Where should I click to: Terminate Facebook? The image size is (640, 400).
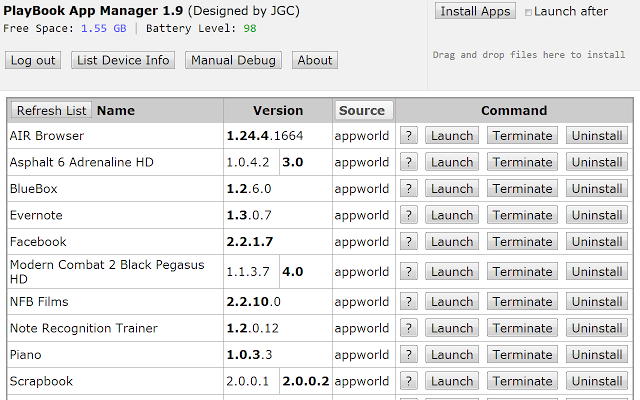[x=522, y=242]
